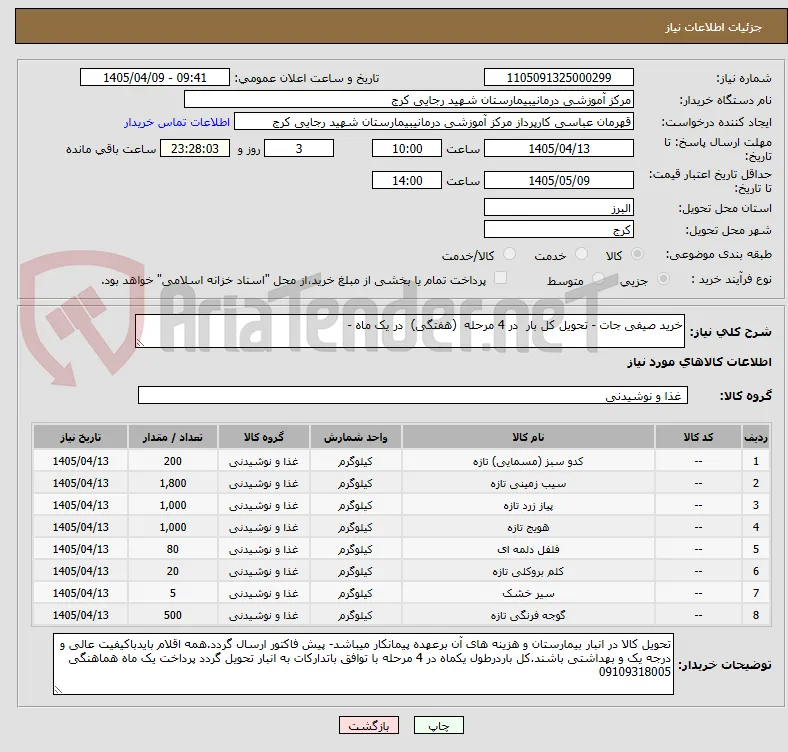Click the resize grip of توضیحات خریدار text area

[58, 690]
